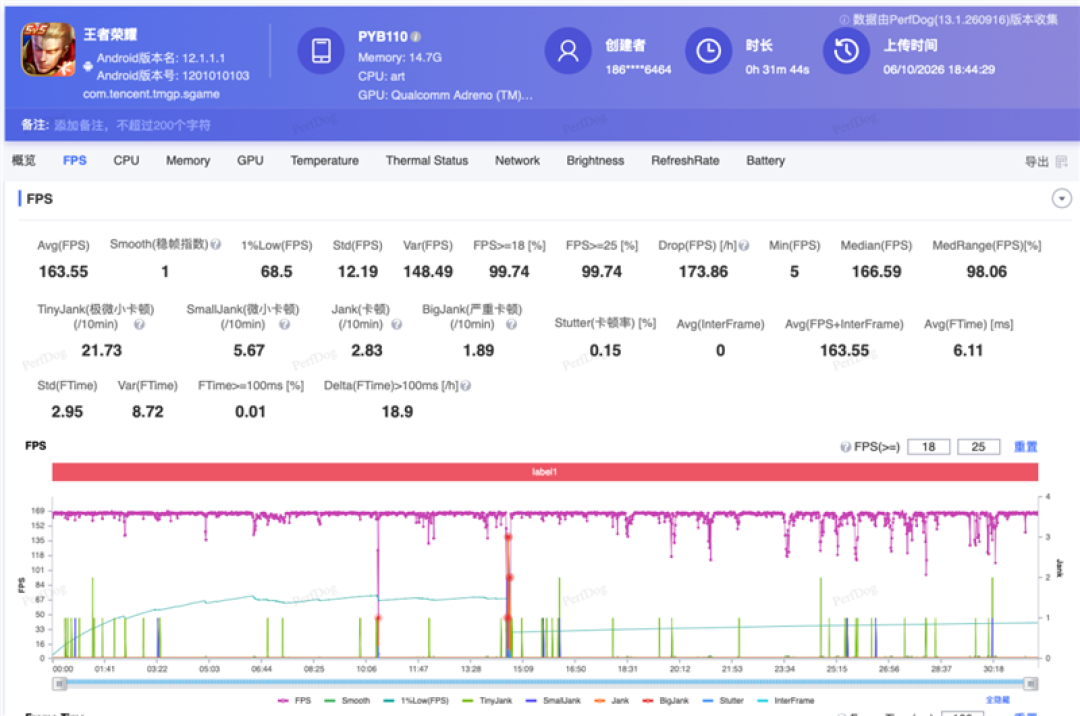
Task: Open the Thermal Status tab
Action: pyautogui.click(x=427, y=160)
